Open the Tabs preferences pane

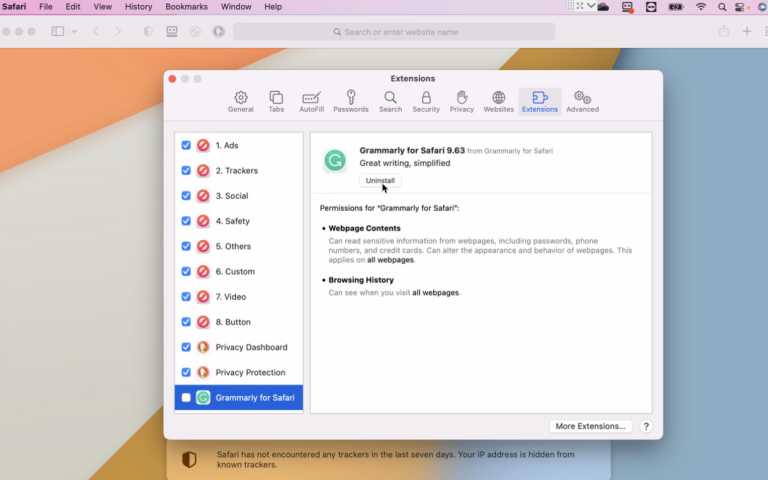pyautogui.click(x=276, y=102)
